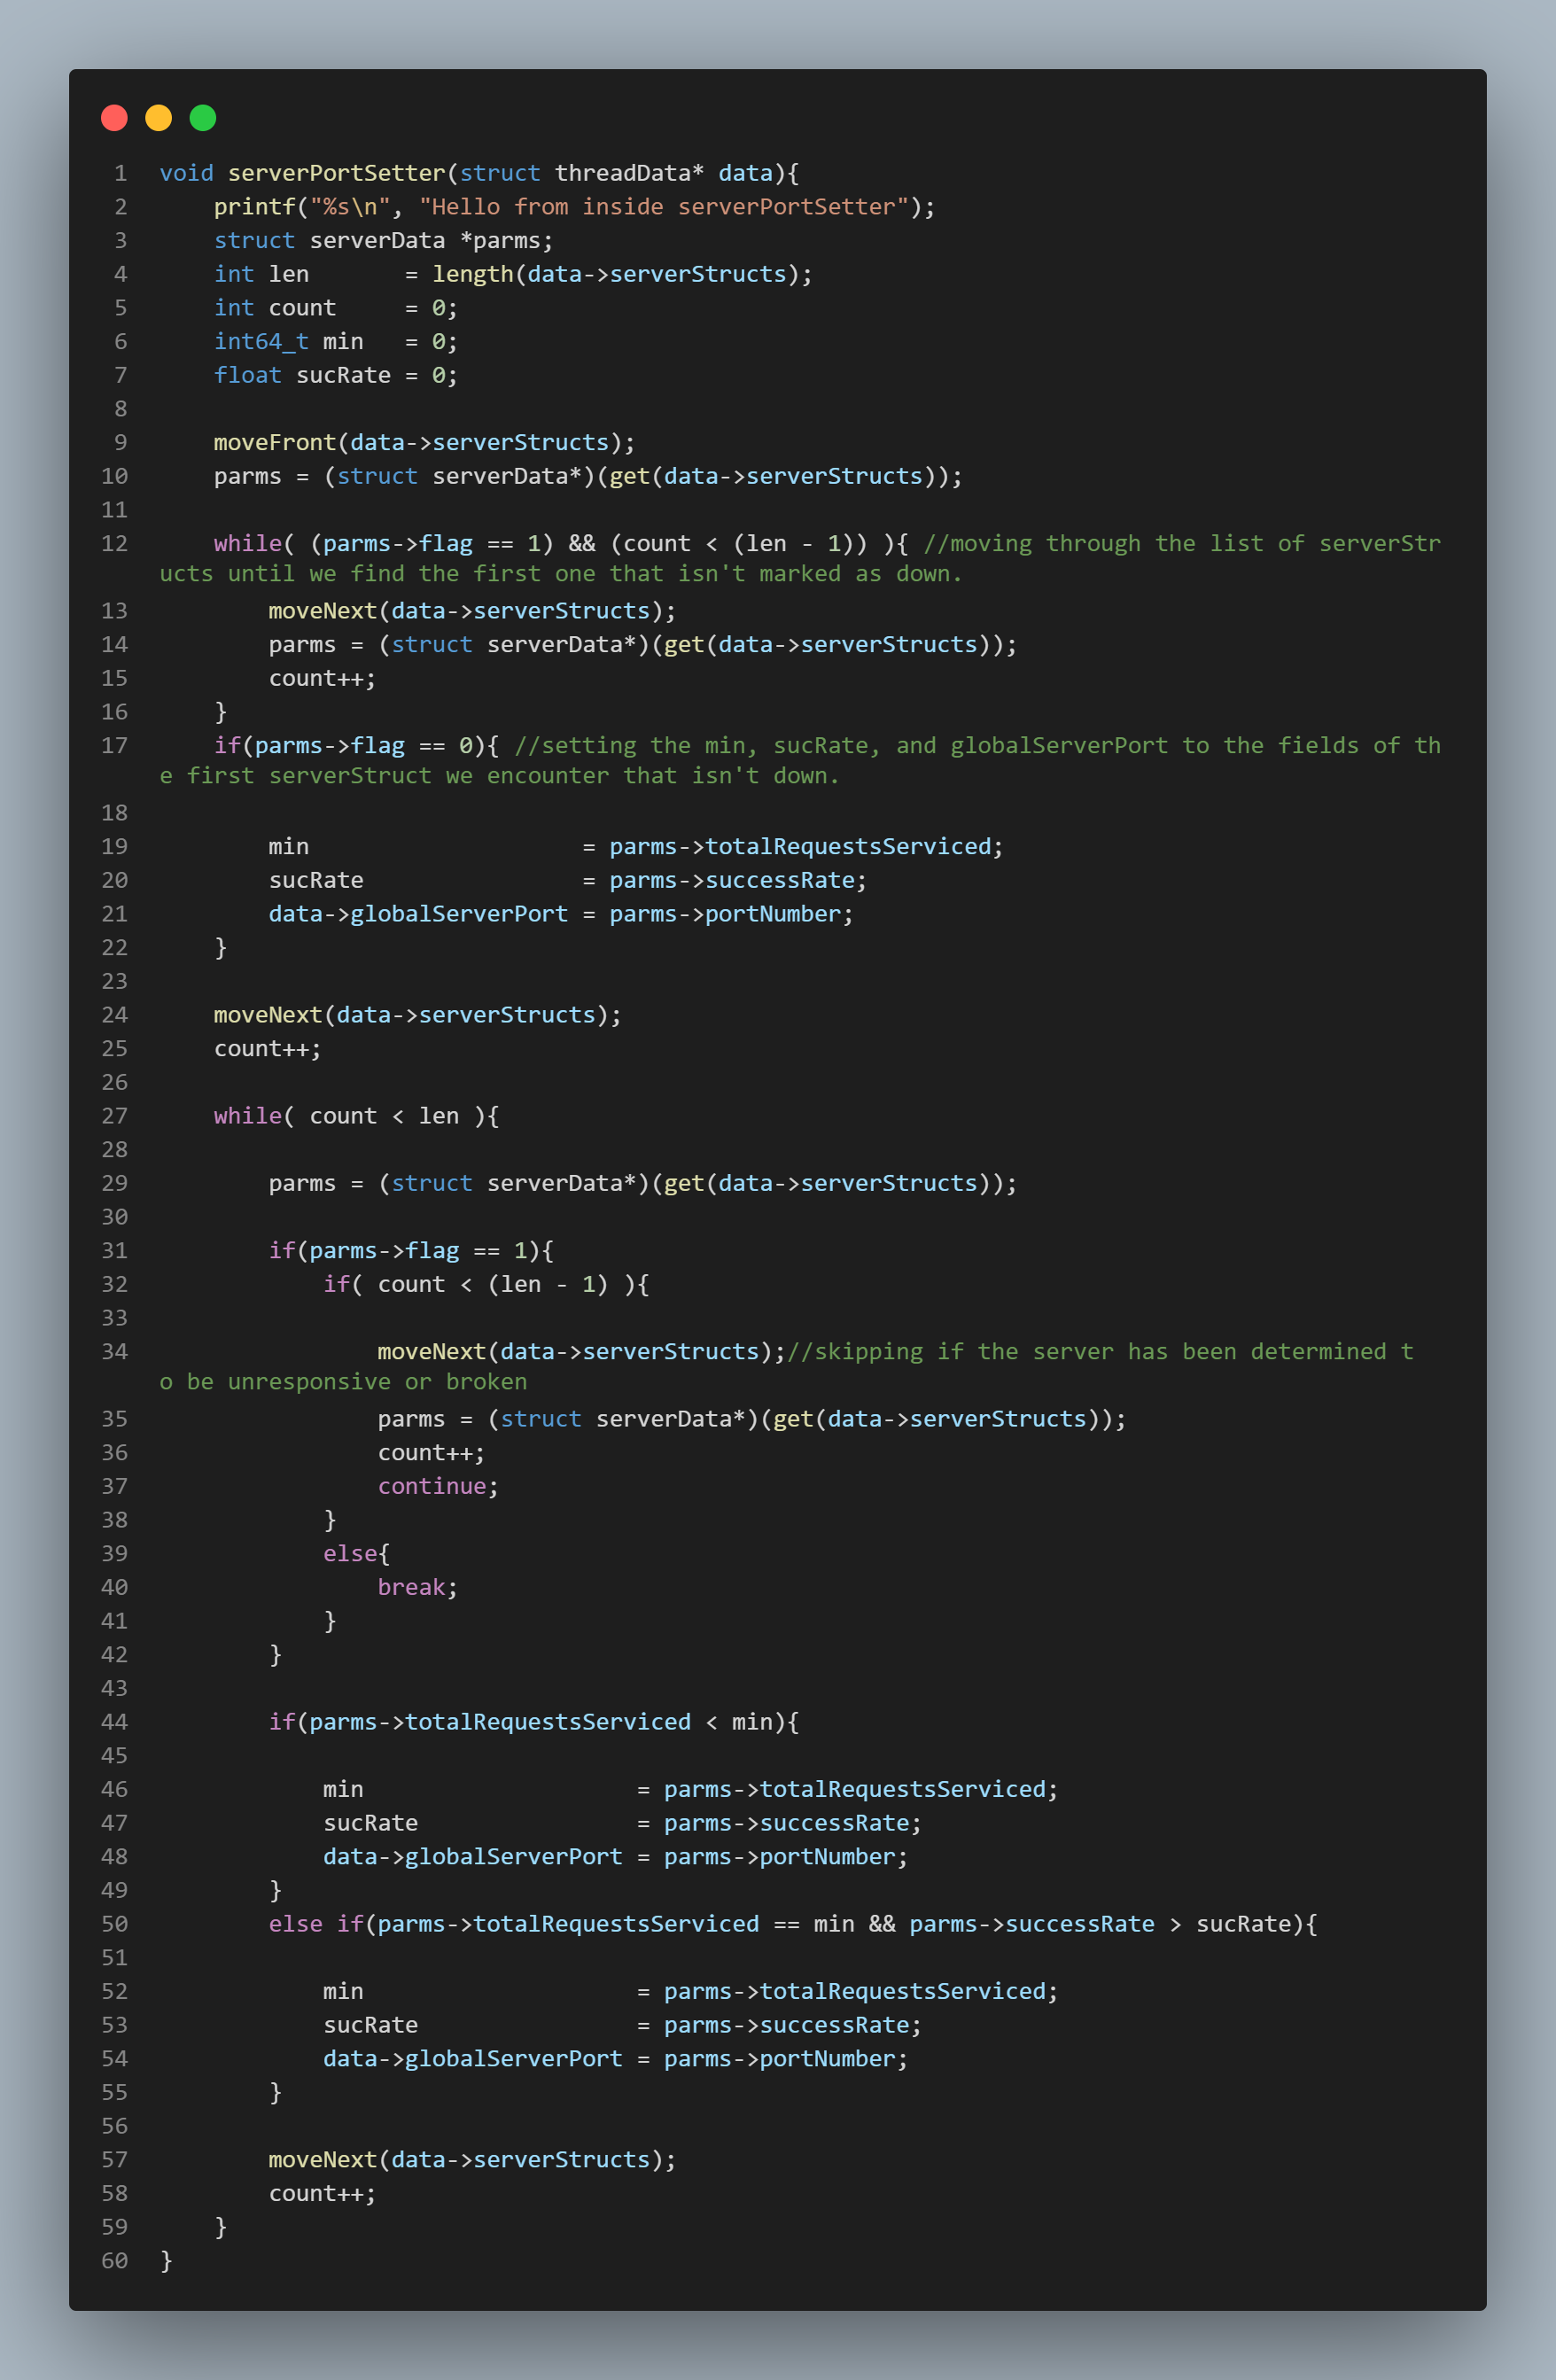Click moveNext call on line 13
This screenshot has height=2380, width=1556.
(322, 611)
